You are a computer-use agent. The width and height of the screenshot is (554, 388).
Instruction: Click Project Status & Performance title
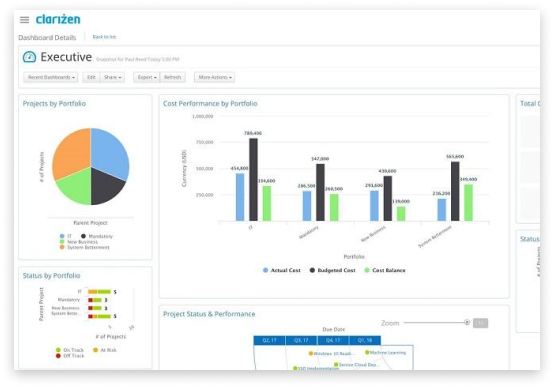(209, 314)
